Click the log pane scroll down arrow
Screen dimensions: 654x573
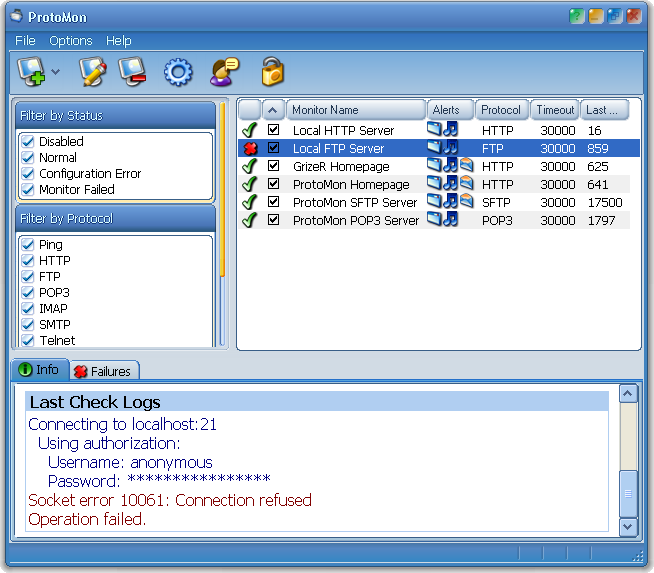[628, 526]
